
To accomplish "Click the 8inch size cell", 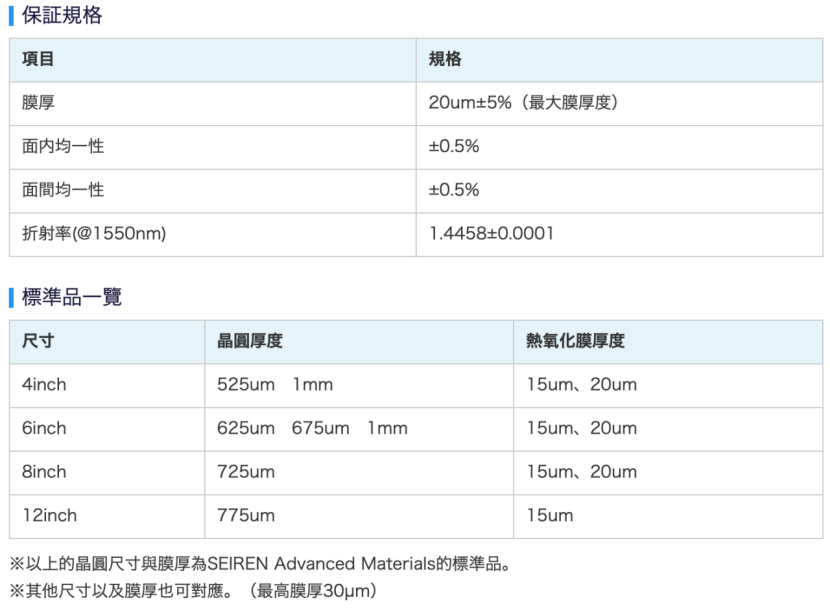I will click(44, 472).
